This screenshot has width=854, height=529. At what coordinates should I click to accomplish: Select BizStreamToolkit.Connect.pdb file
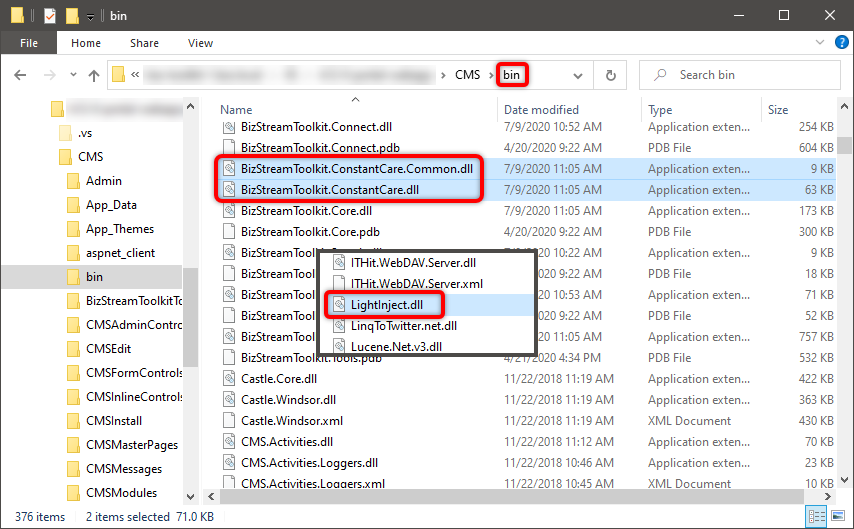pos(320,148)
